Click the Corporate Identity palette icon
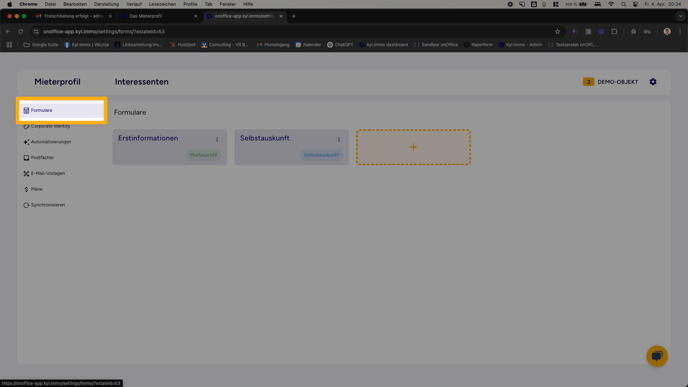 [26, 126]
